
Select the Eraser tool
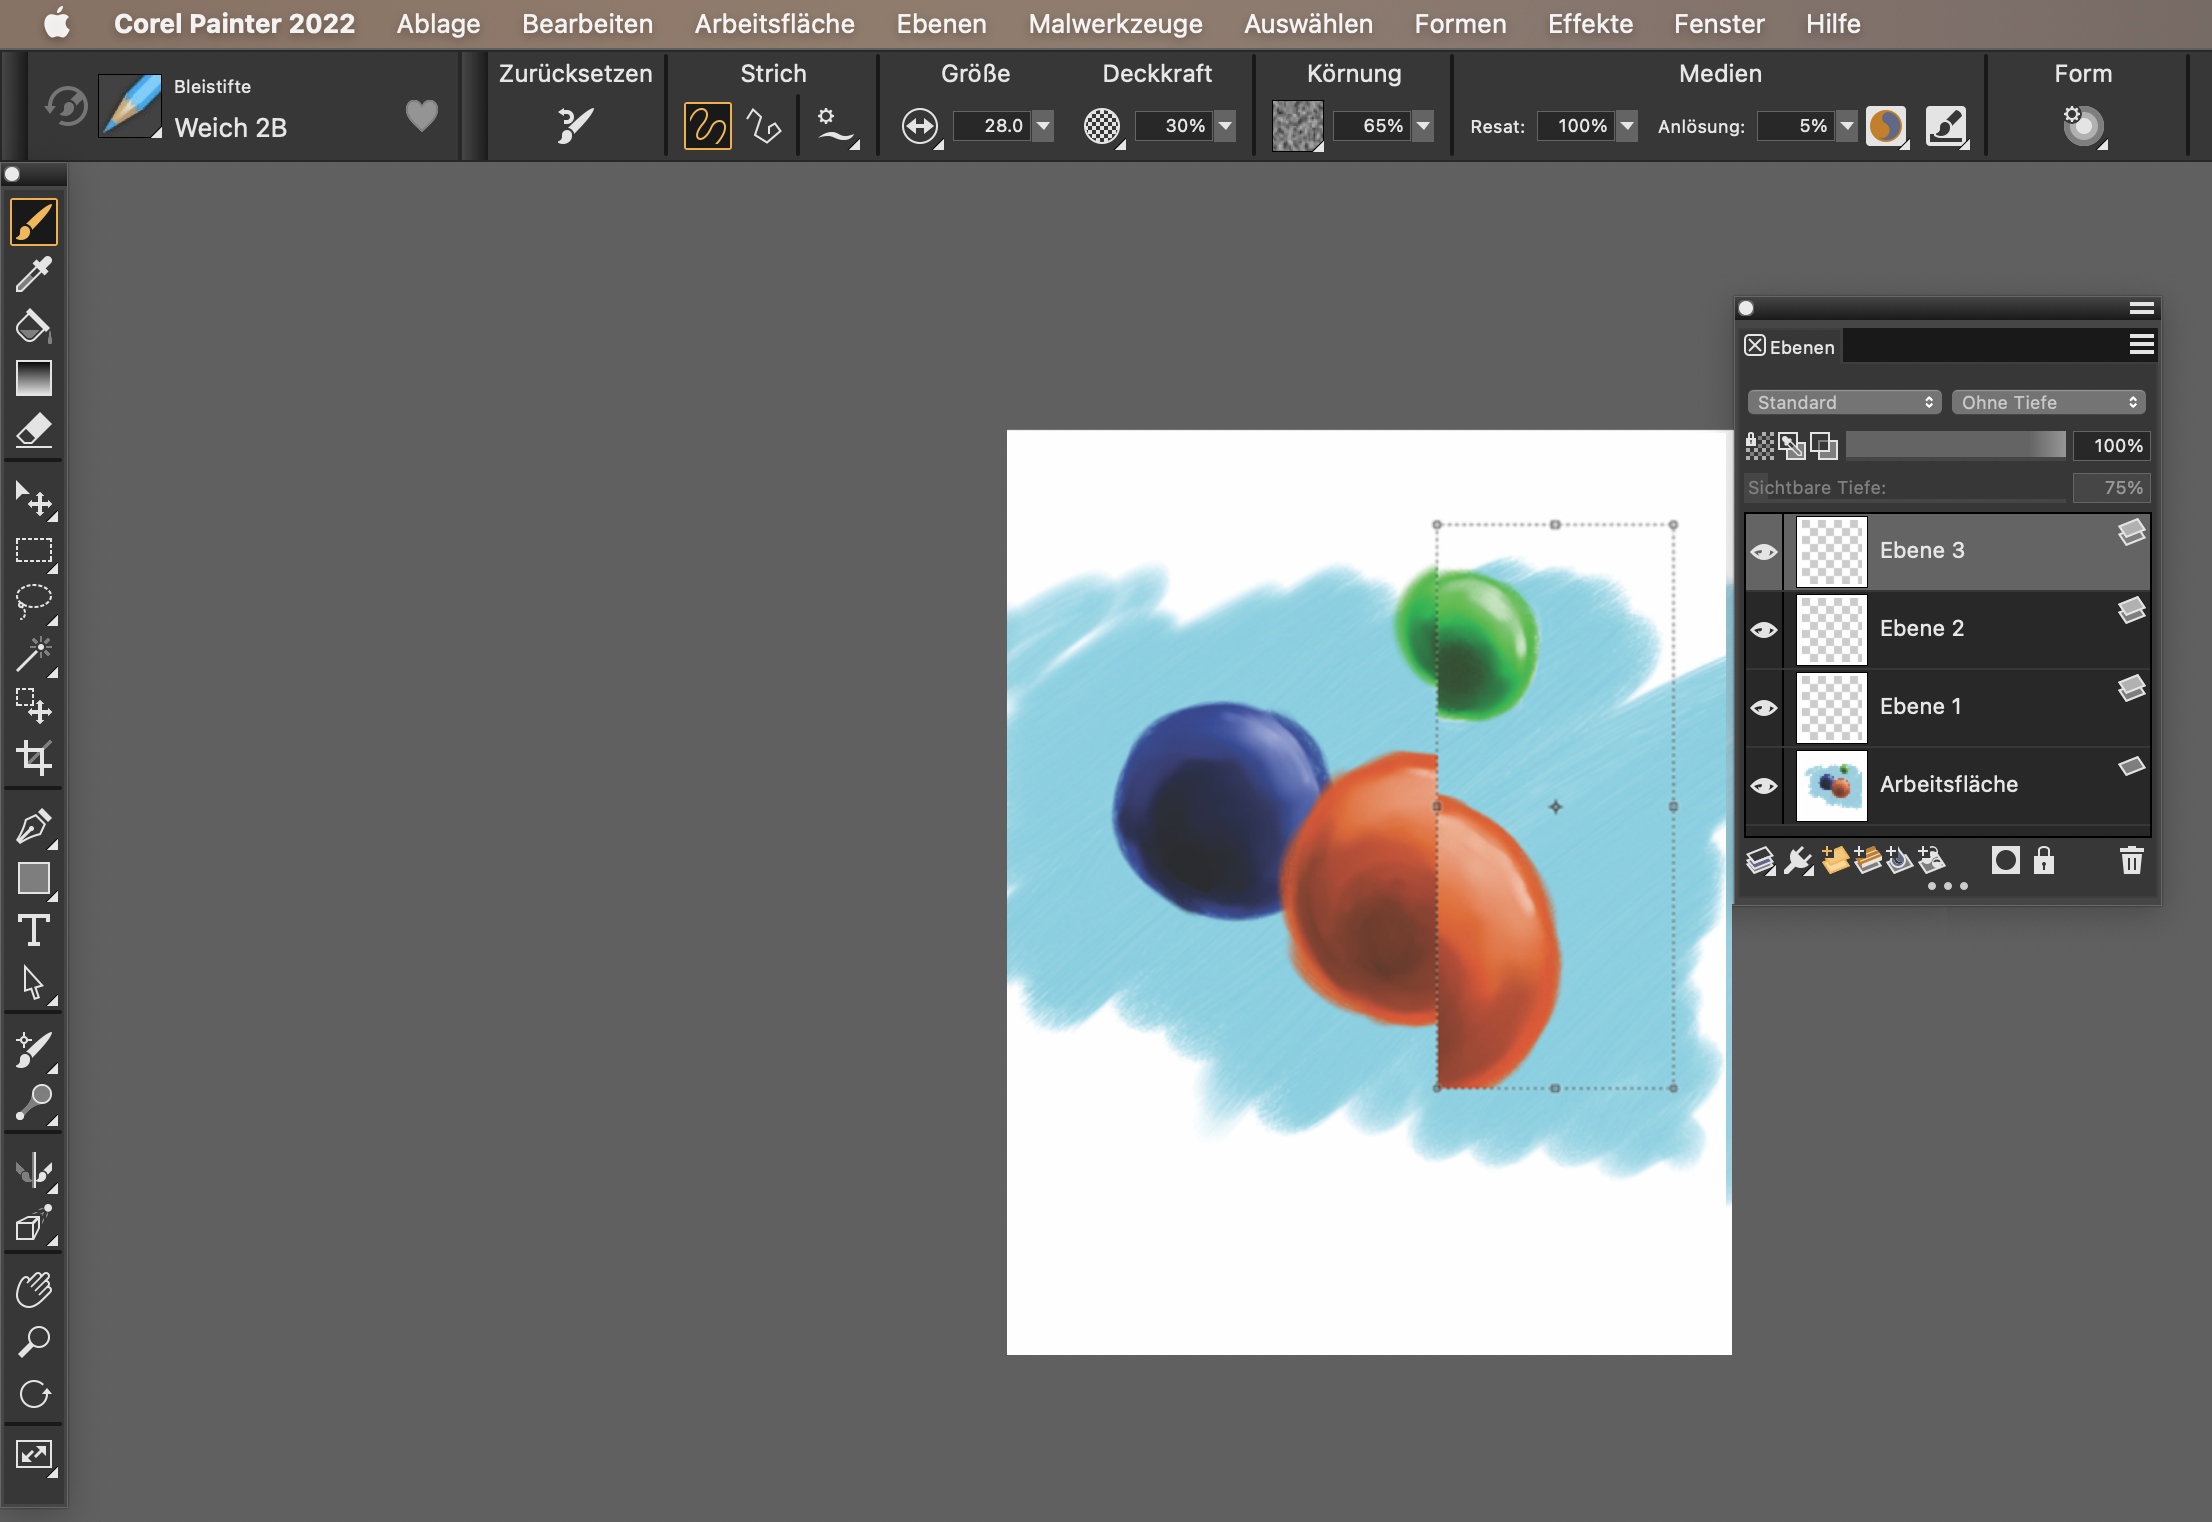(x=33, y=431)
